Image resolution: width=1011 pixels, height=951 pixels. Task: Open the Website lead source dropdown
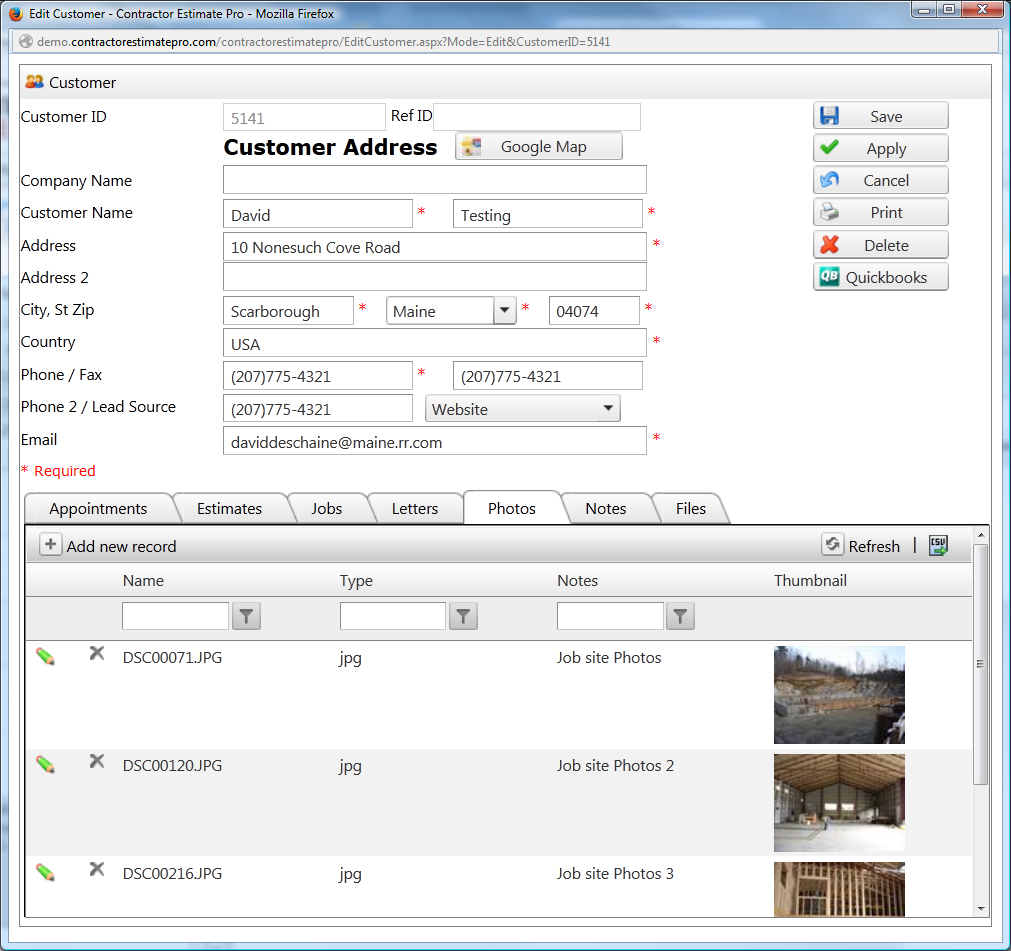pos(608,408)
